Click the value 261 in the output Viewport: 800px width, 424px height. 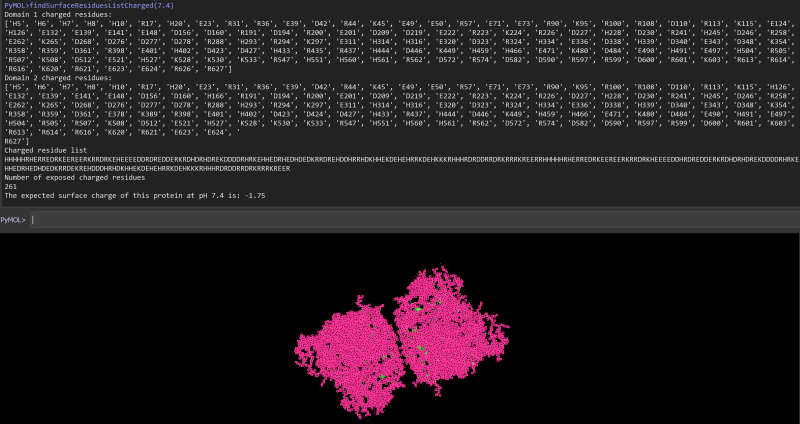pos(11,187)
